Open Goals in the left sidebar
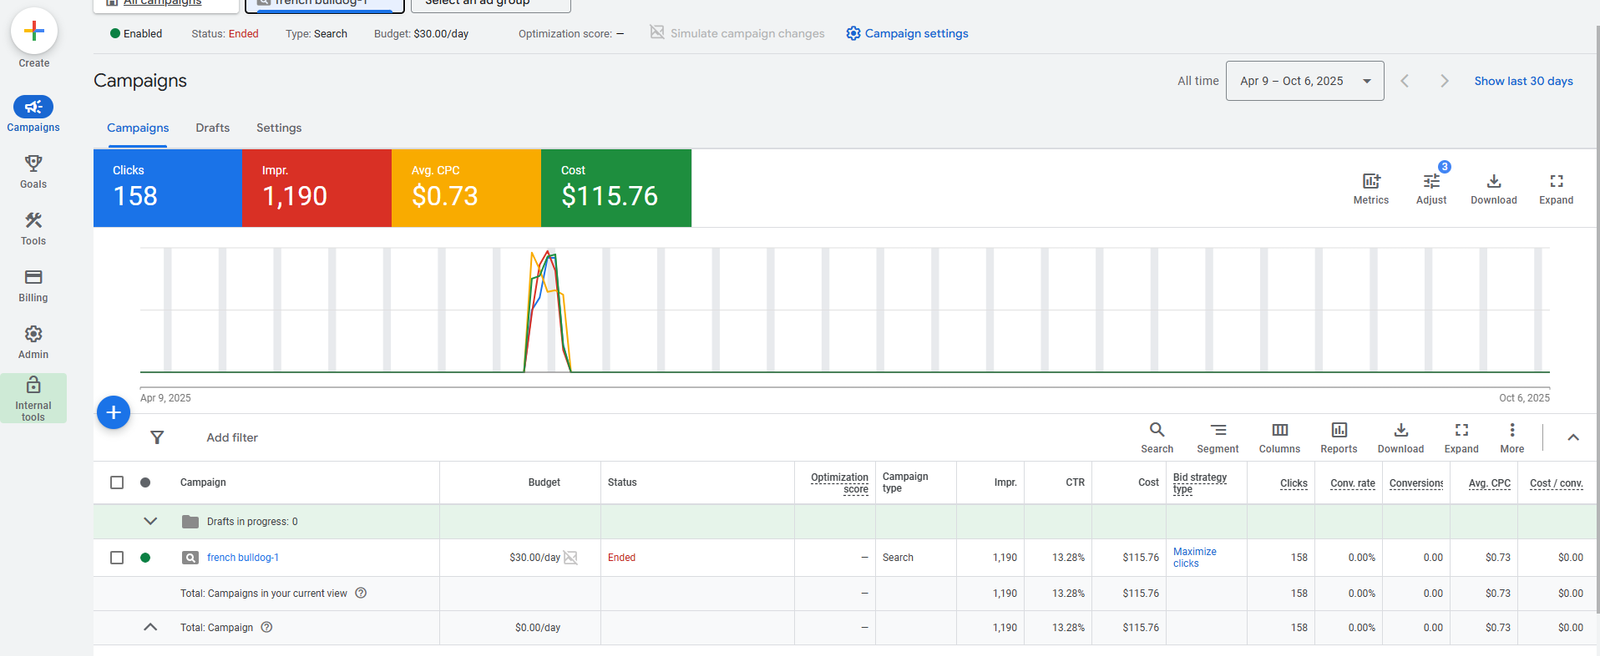Image resolution: width=1600 pixels, height=656 pixels. (33, 164)
